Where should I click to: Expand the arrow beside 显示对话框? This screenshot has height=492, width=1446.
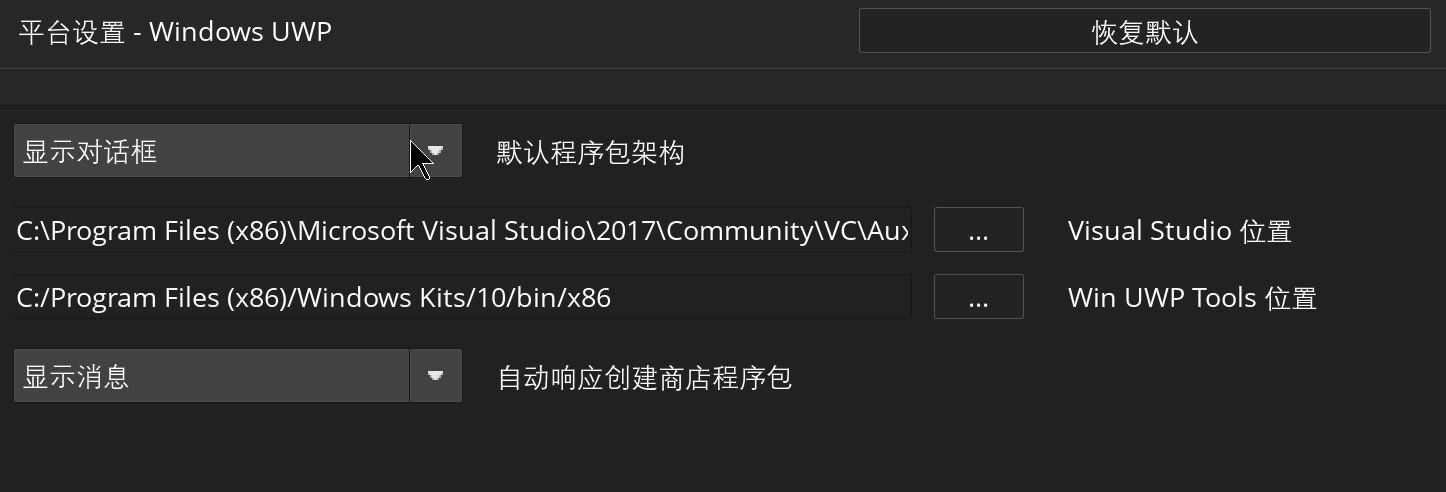click(x=436, y=151)
